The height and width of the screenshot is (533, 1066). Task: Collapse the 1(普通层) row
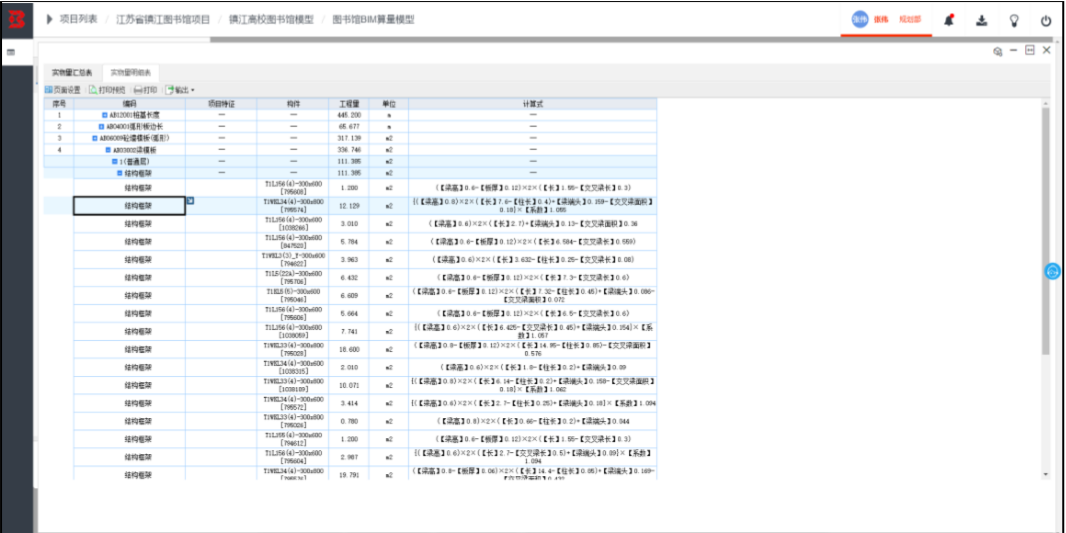(114, 161)
